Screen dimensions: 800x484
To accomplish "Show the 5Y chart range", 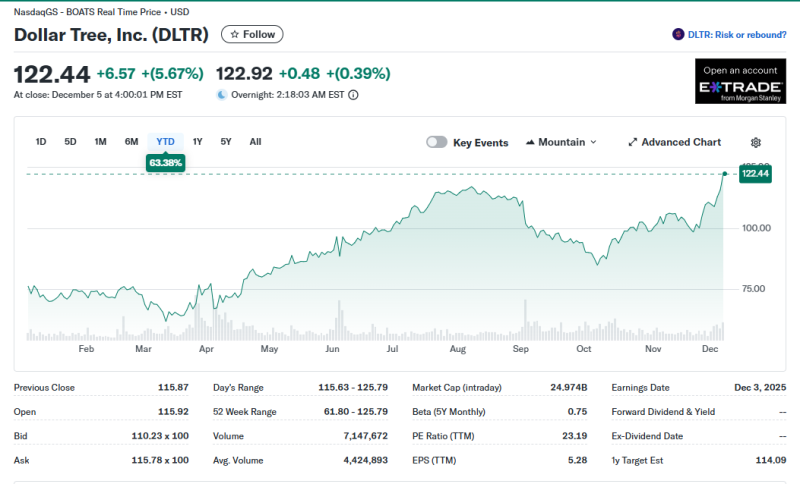I will tap(226, 141).
